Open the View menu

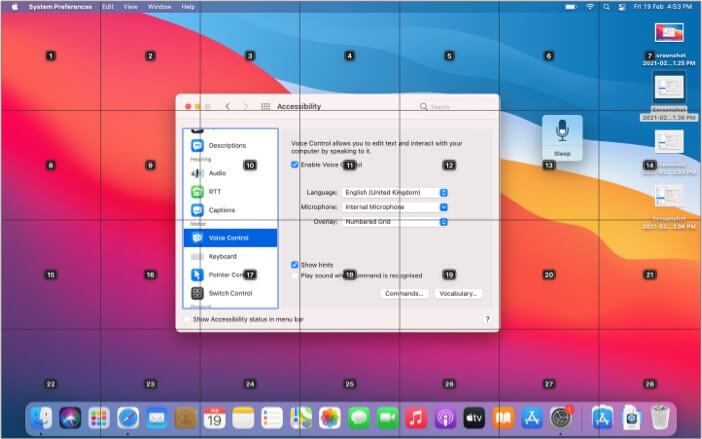tap(130, 7)
